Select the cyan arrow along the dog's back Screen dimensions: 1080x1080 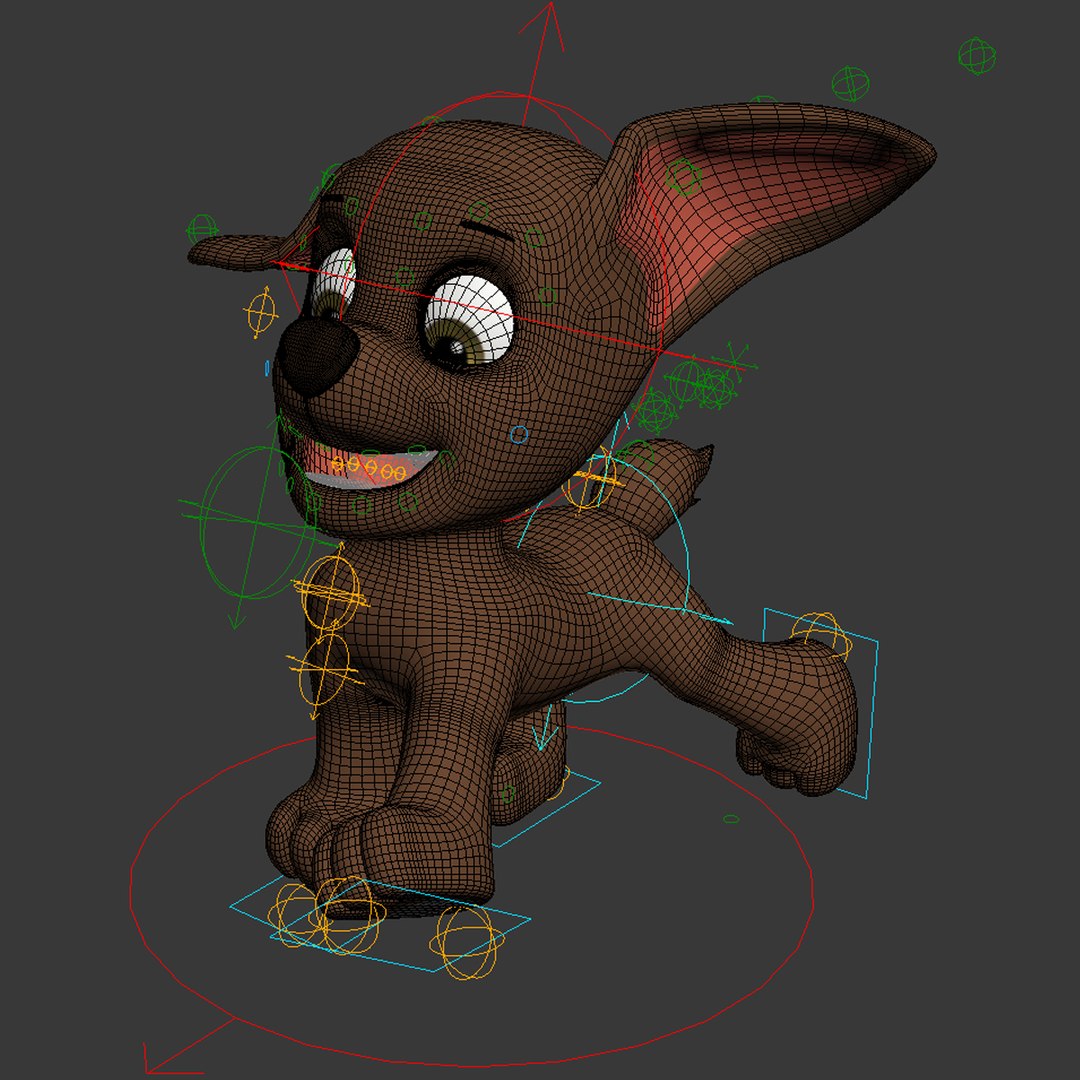click(x=660, y=608)
